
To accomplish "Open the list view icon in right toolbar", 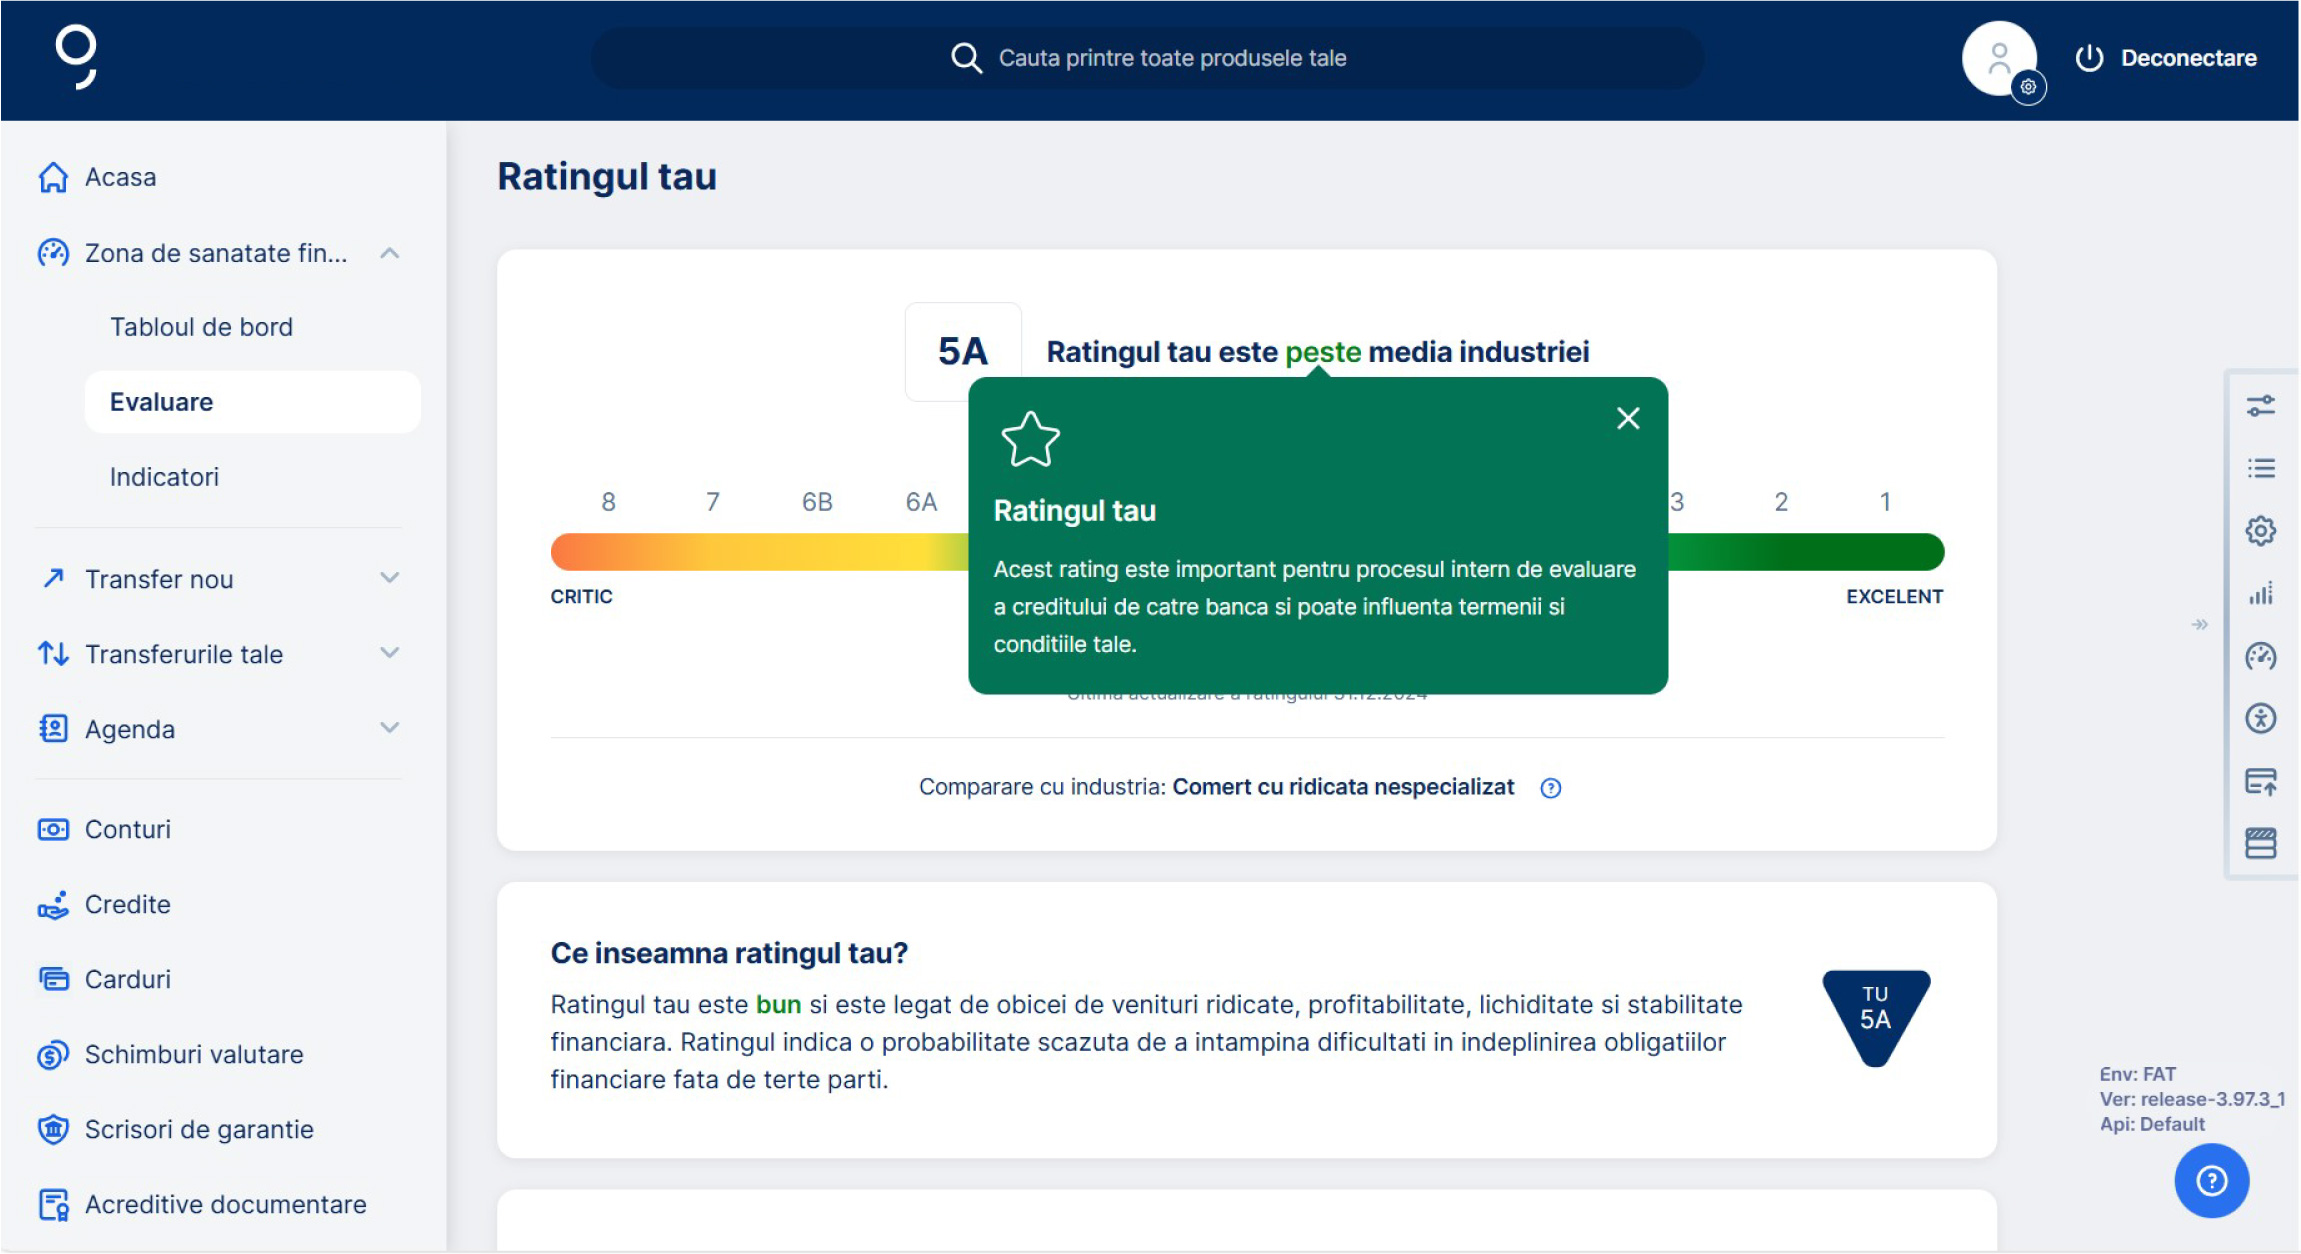I will tap(2260, 468).
